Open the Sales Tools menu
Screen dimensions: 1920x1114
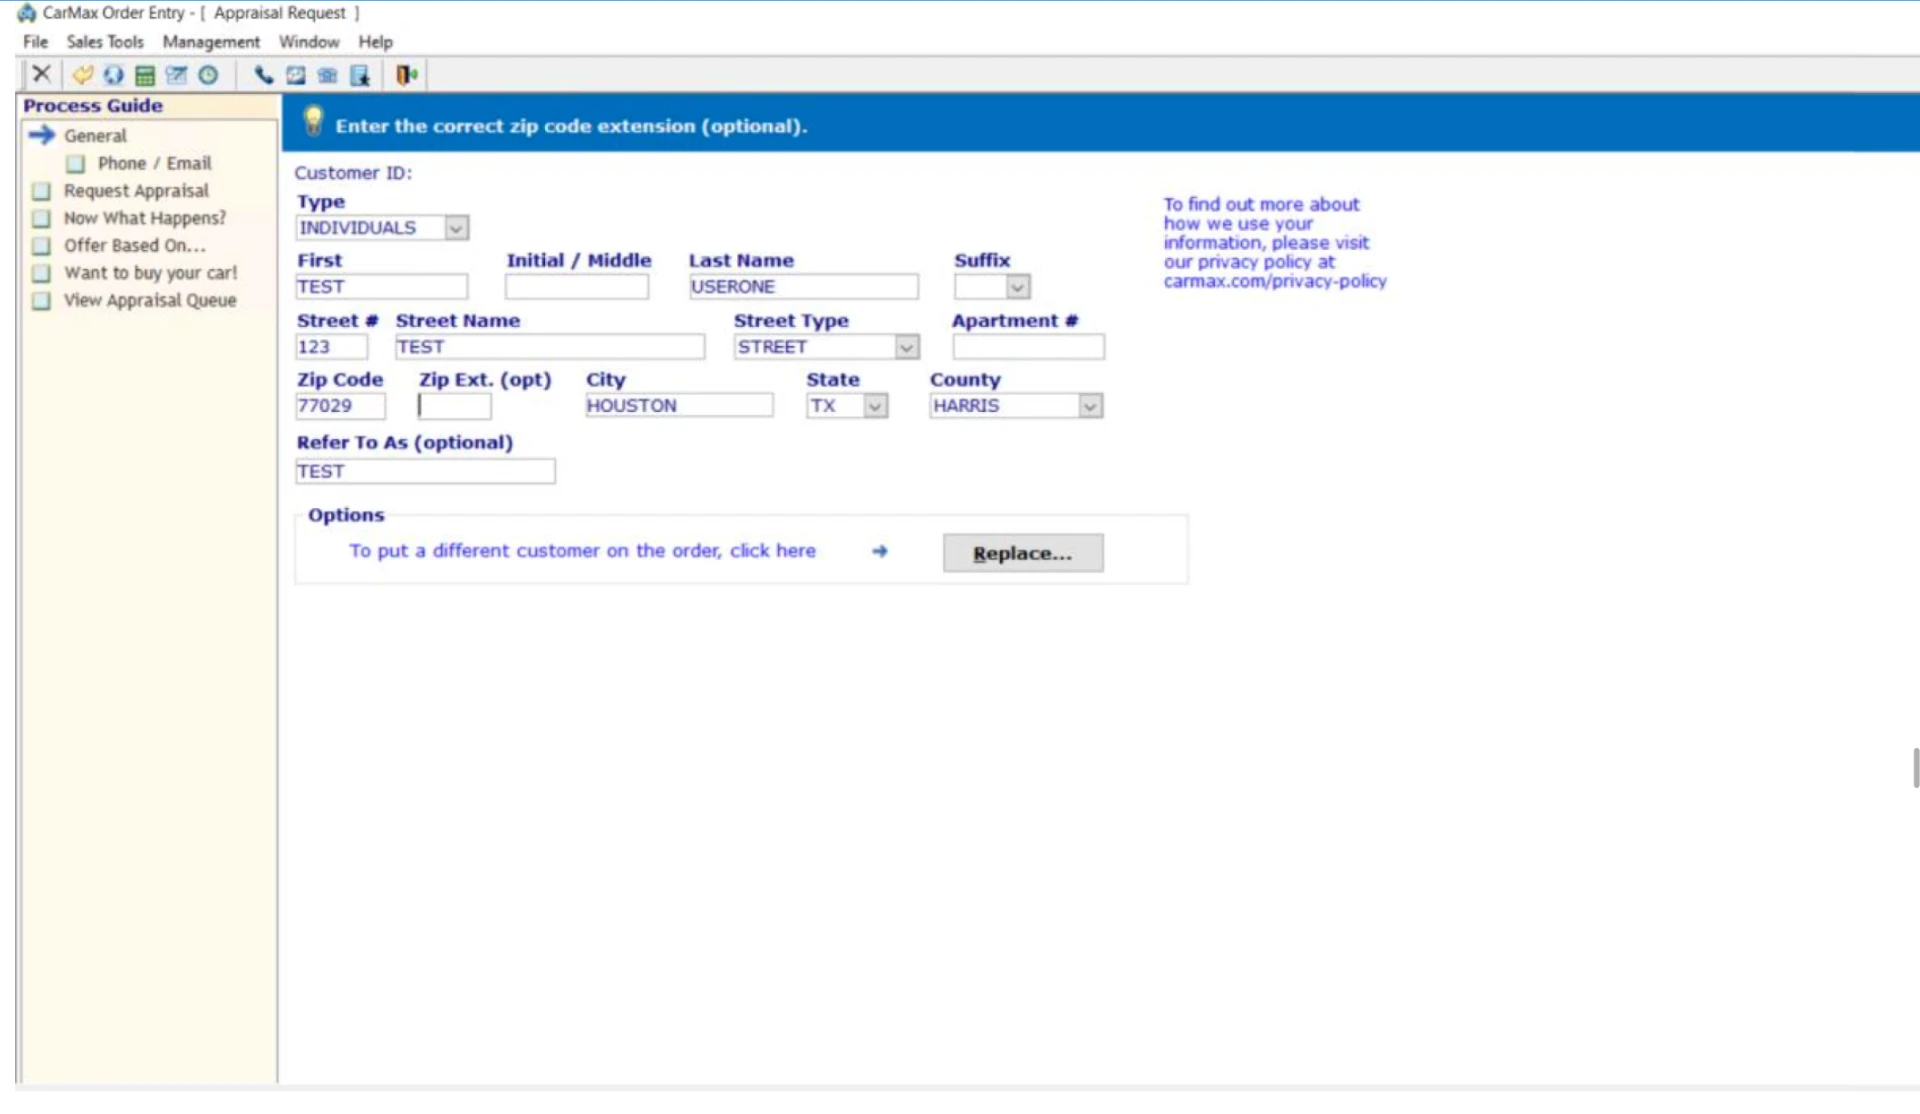tap(105, 42)
